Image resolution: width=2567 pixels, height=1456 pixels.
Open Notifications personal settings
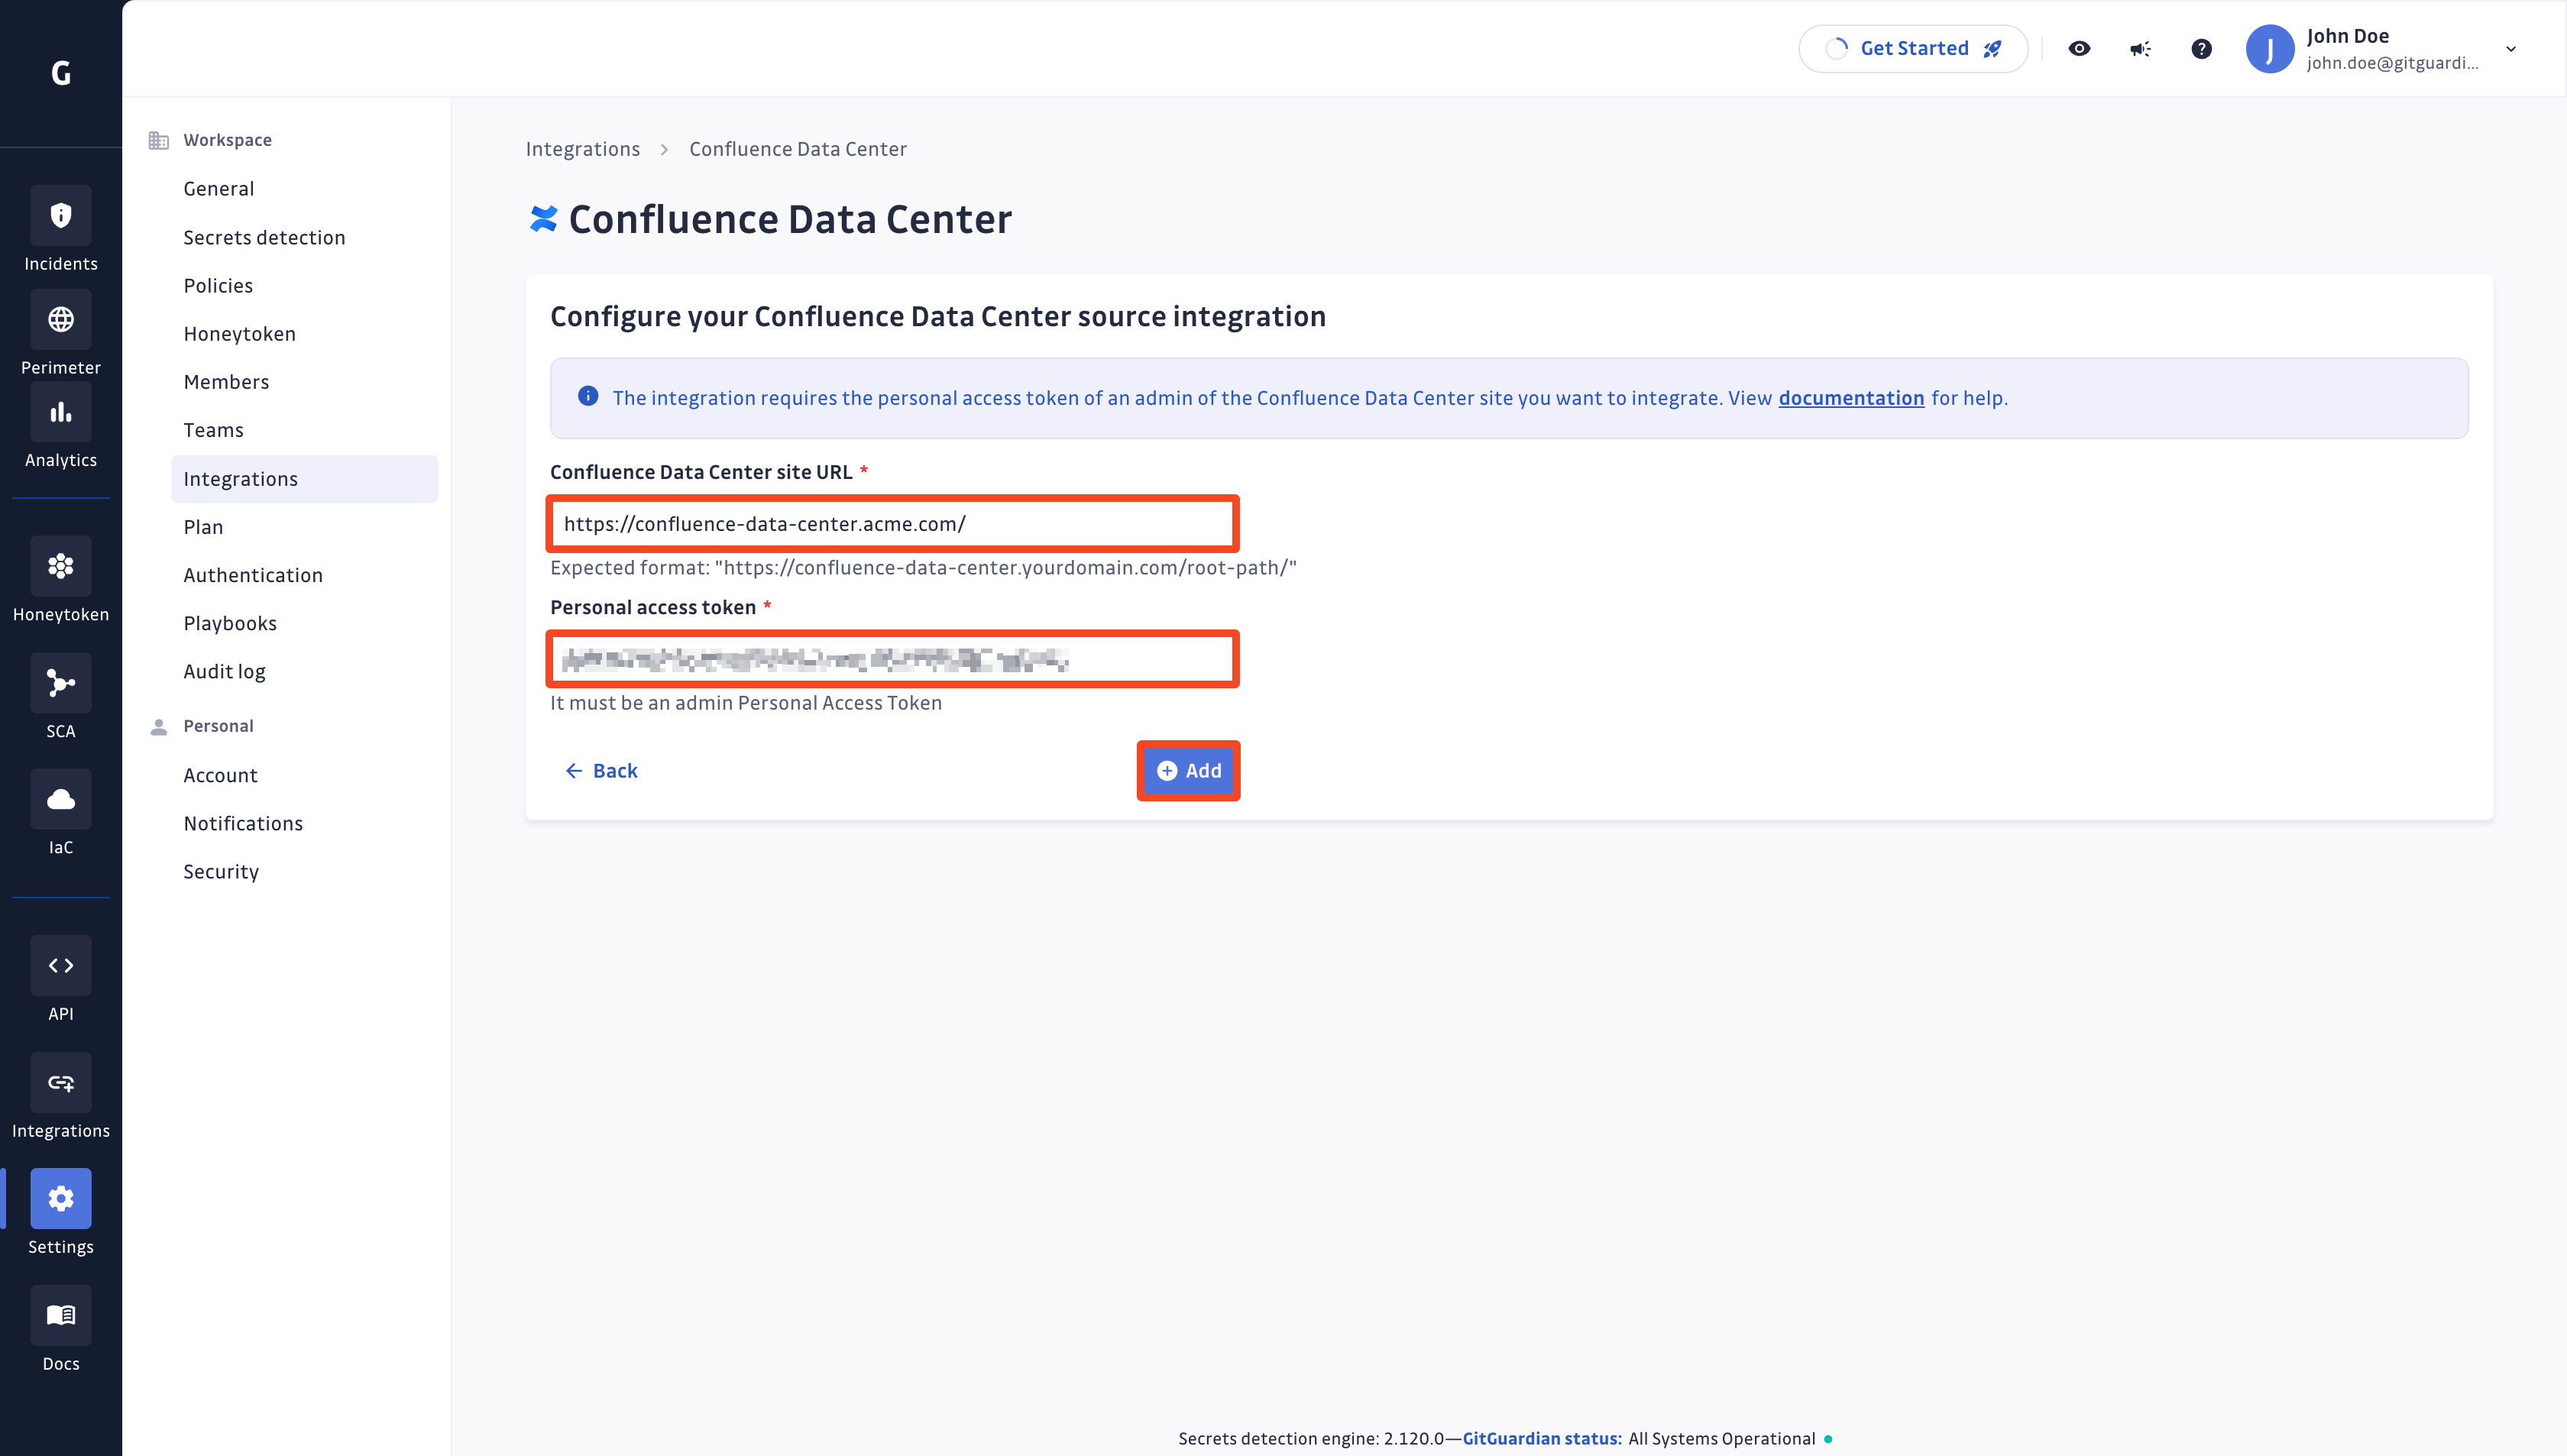(304, 823)
